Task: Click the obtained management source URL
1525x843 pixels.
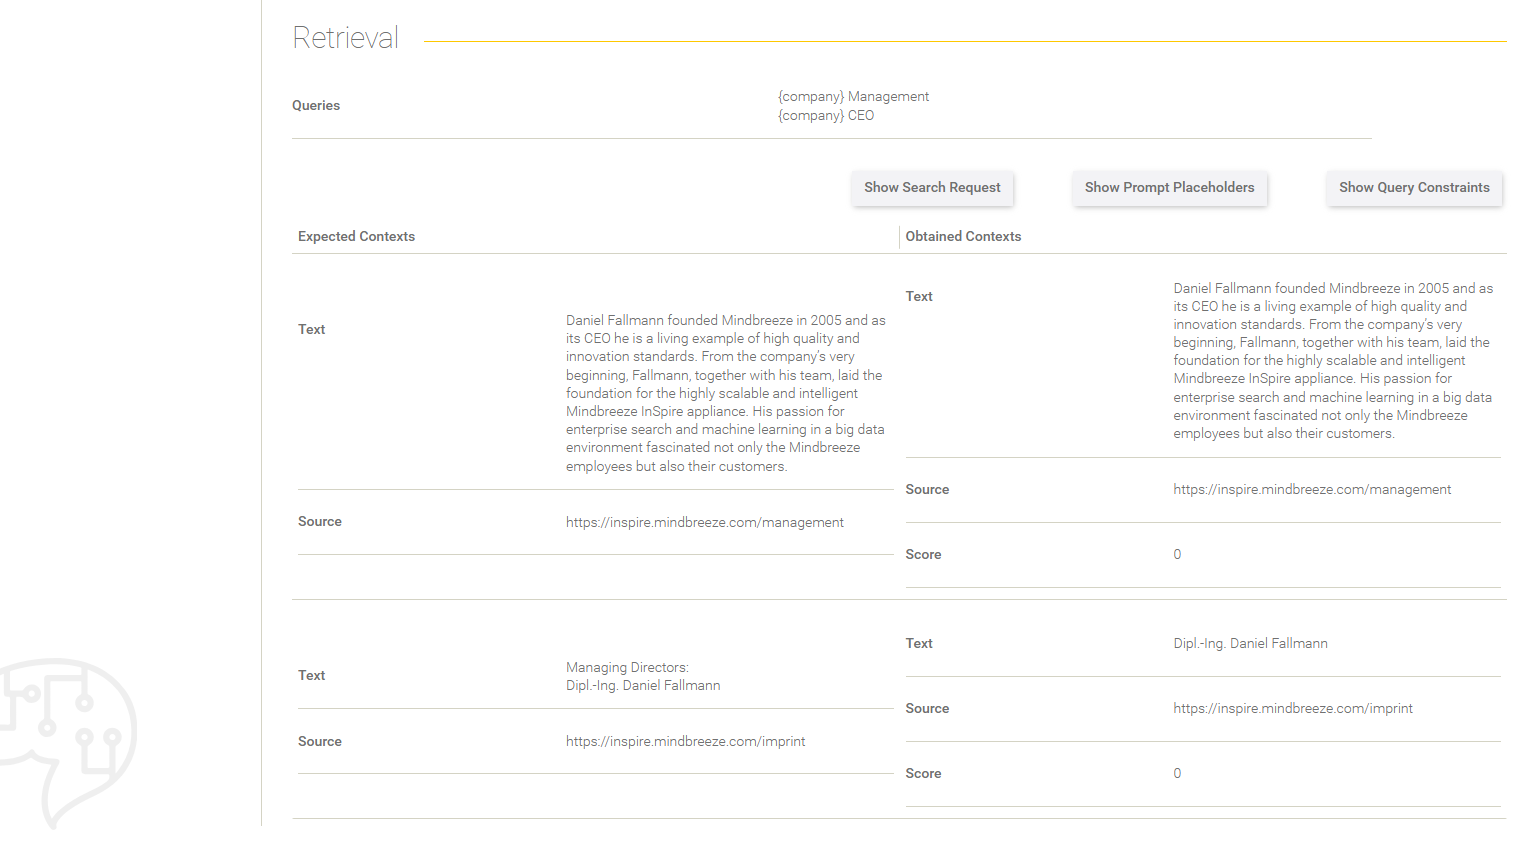Action: click(x=1312, y=490)
